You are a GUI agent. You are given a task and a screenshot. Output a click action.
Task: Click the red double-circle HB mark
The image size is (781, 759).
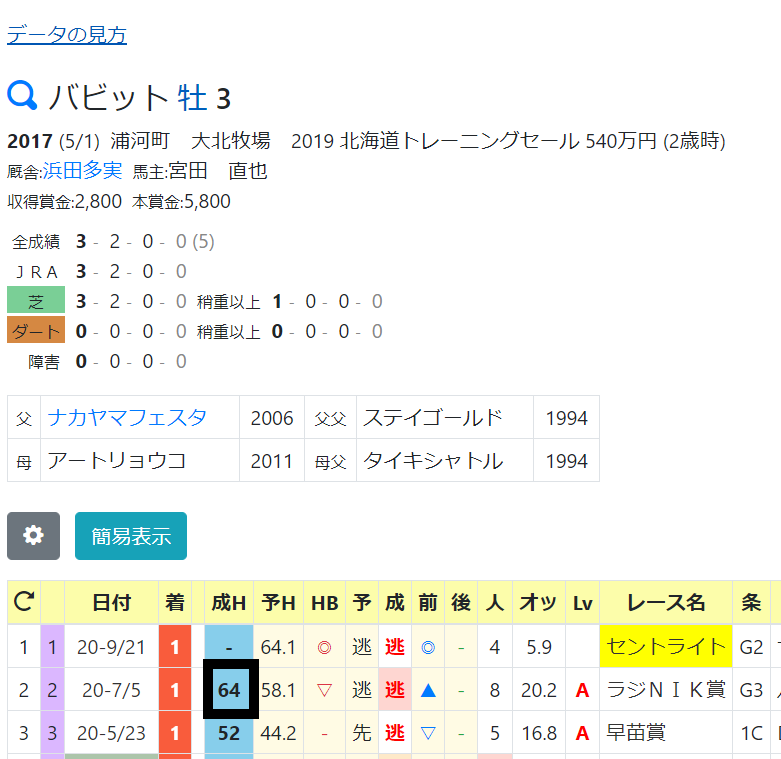324,647
